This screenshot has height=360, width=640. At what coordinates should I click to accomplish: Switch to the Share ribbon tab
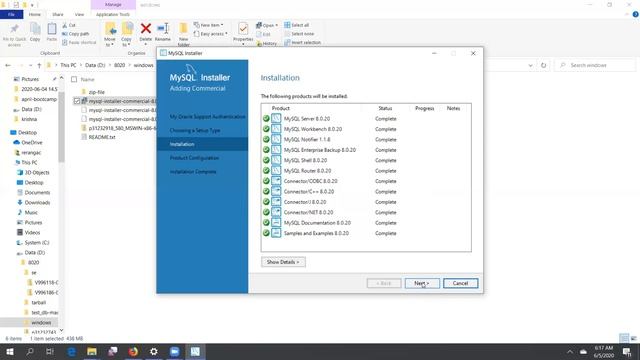tap(58, 14)
